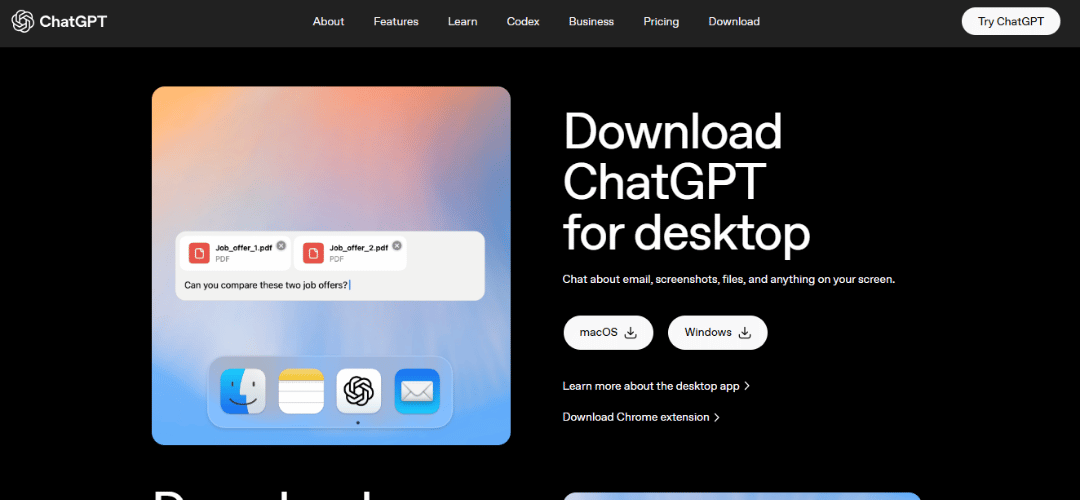Click the Job_offer_1.pdf red file icon
The height and width of the screenshot is (500, 1080).
point(200,253)
